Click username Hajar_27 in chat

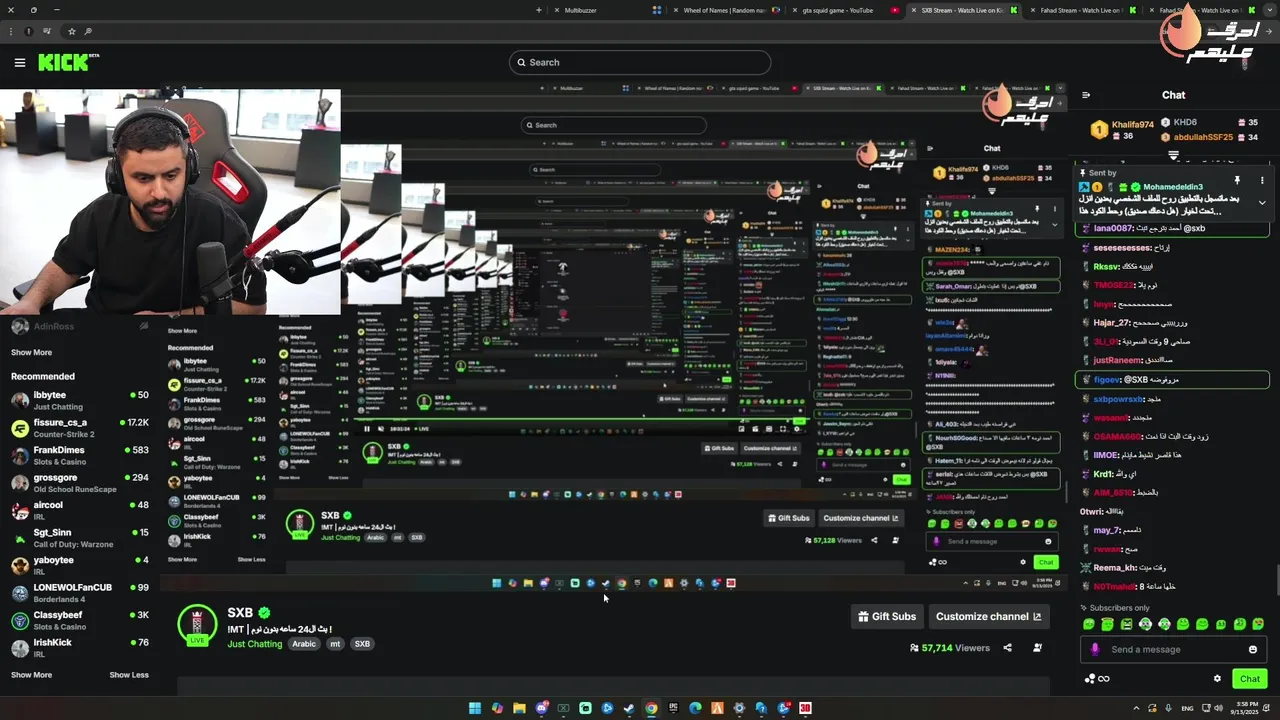[1111, 323]
